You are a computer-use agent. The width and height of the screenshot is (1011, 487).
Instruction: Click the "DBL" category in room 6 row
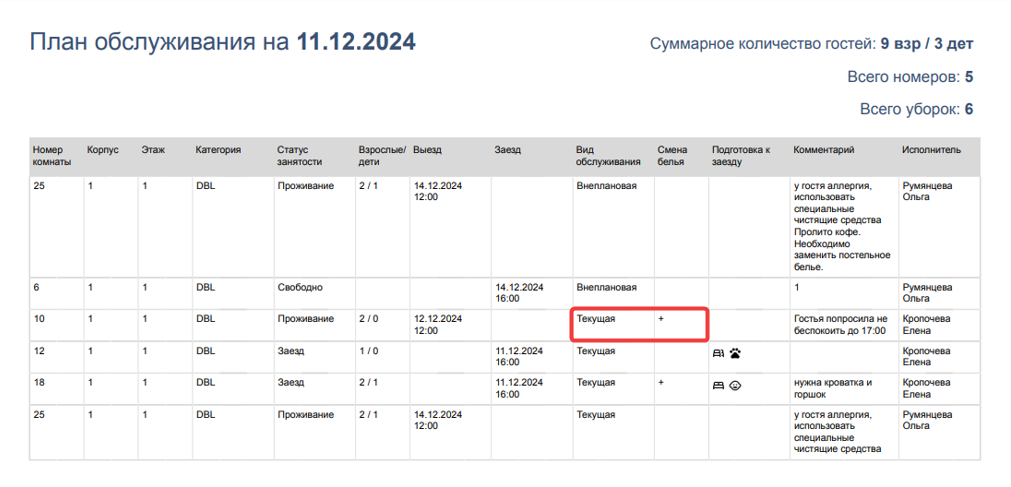pos(205,288)
